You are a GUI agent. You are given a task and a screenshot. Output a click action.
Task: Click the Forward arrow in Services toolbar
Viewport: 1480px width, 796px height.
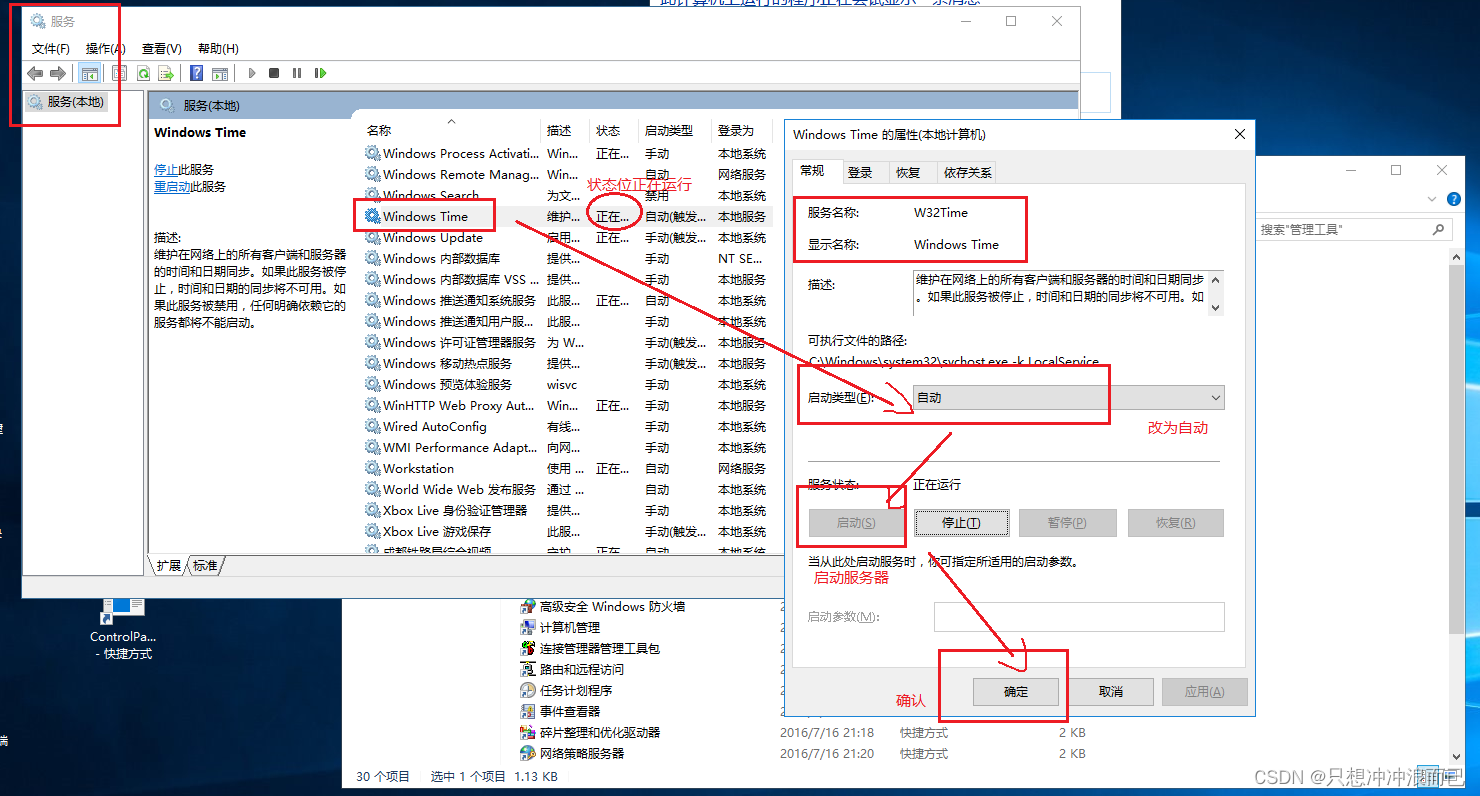58,73
